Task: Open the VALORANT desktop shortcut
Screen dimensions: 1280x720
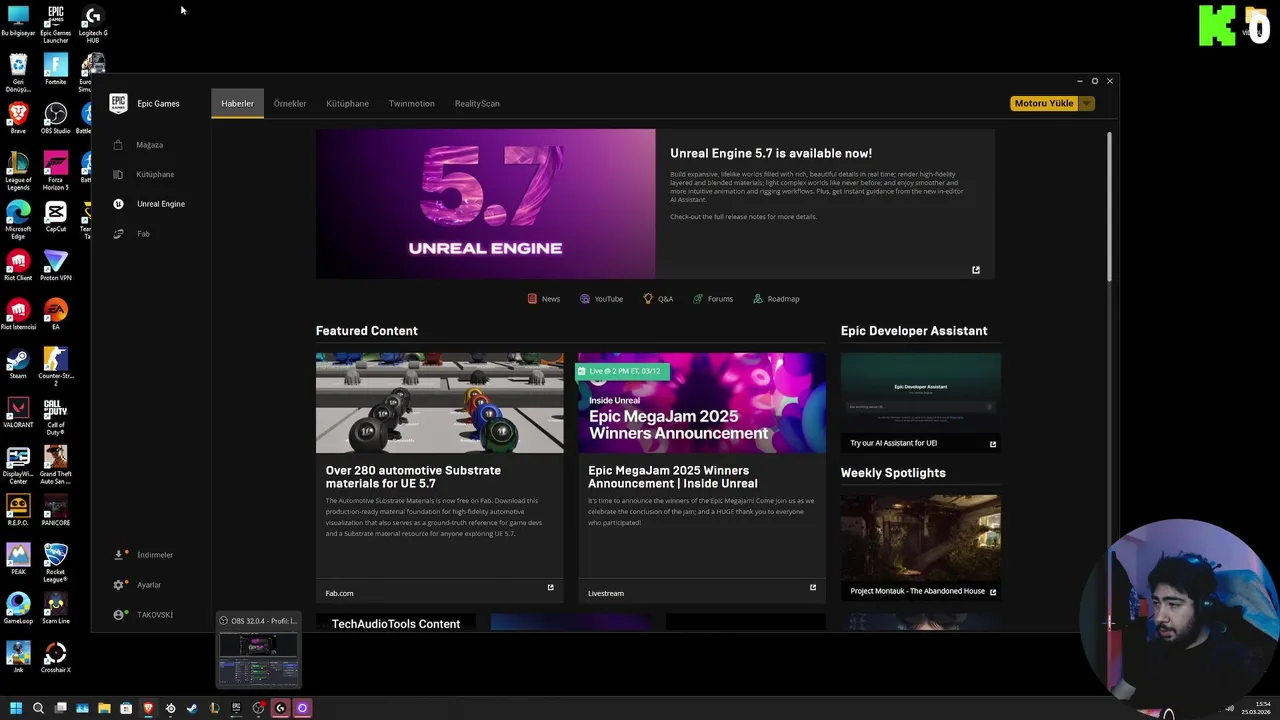Action: (18, 412)
